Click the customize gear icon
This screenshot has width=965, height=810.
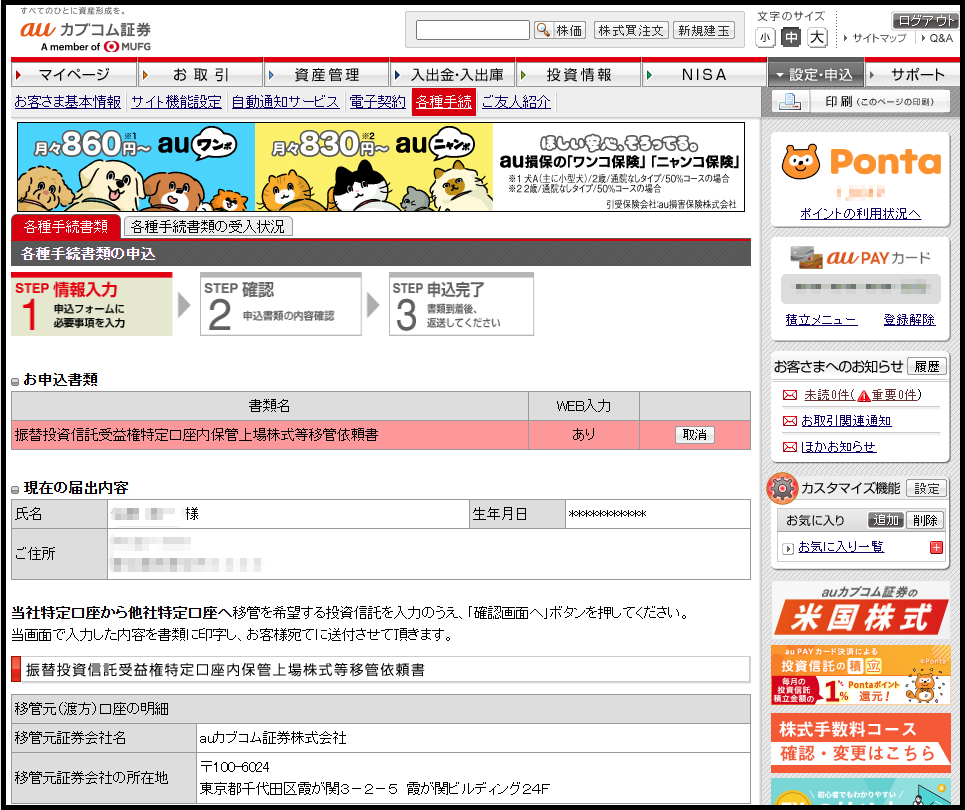782,489
